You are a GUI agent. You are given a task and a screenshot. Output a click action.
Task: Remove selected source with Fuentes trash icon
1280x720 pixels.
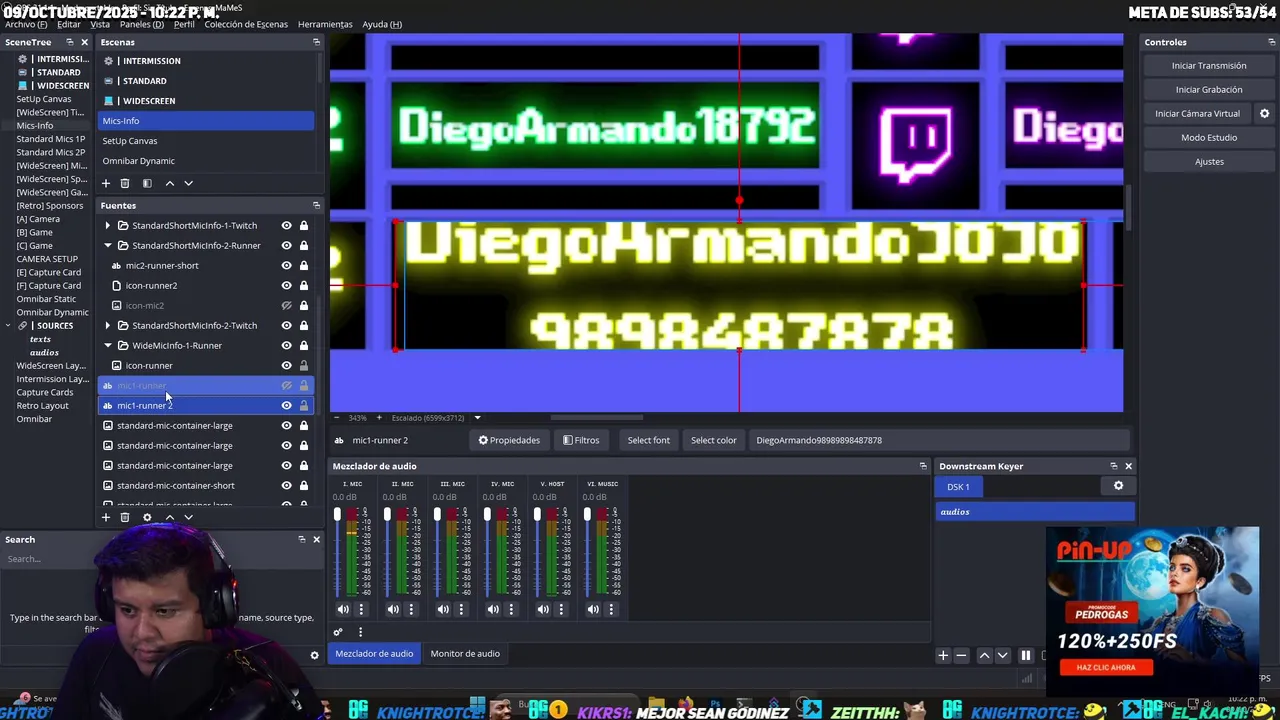[x=125, y=517]
